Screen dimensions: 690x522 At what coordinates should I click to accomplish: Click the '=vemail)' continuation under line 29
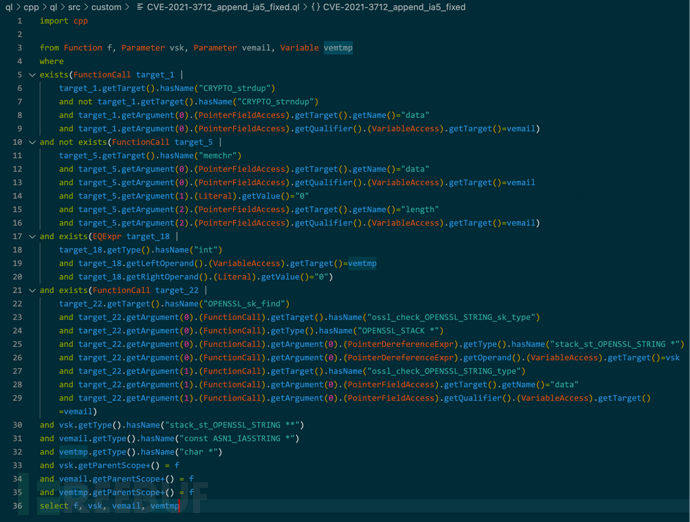(78, 412)
